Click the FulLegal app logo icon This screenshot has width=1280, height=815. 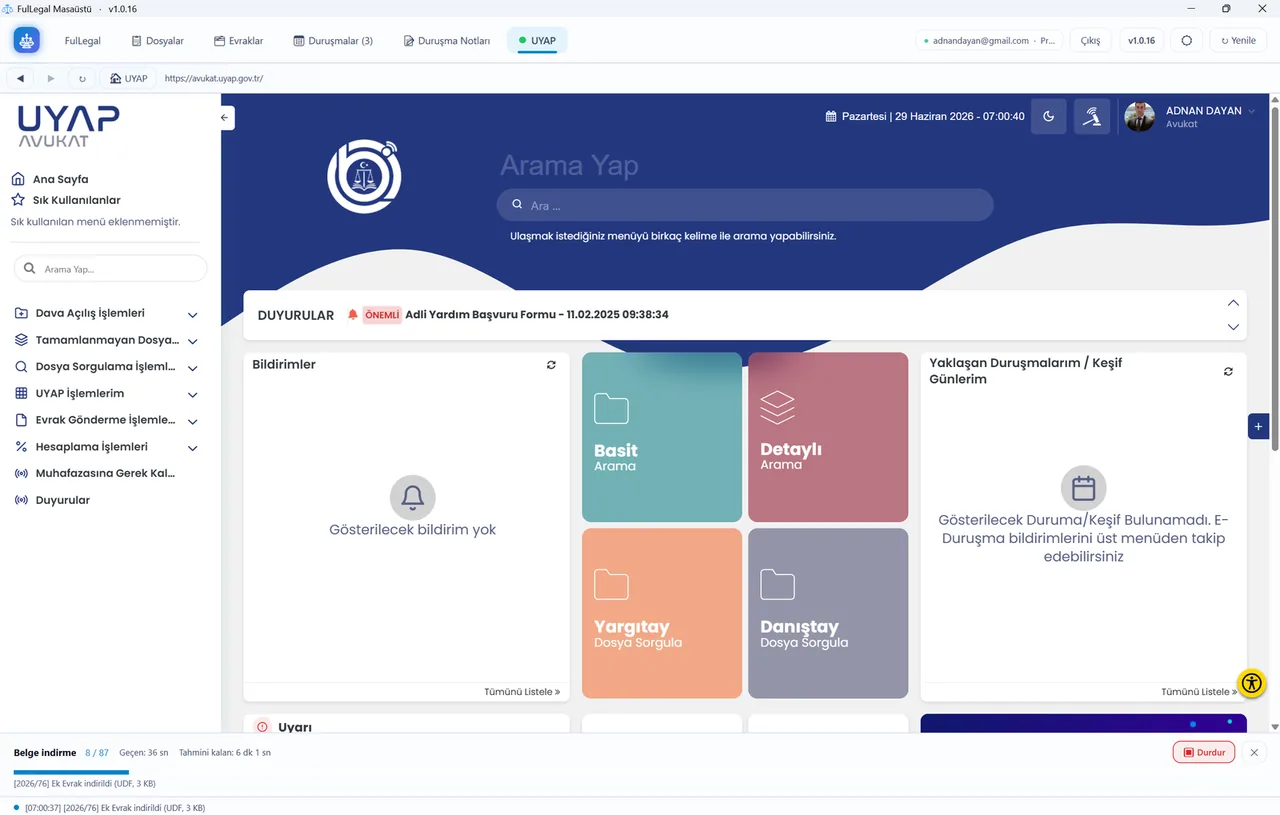pos(27,41)
